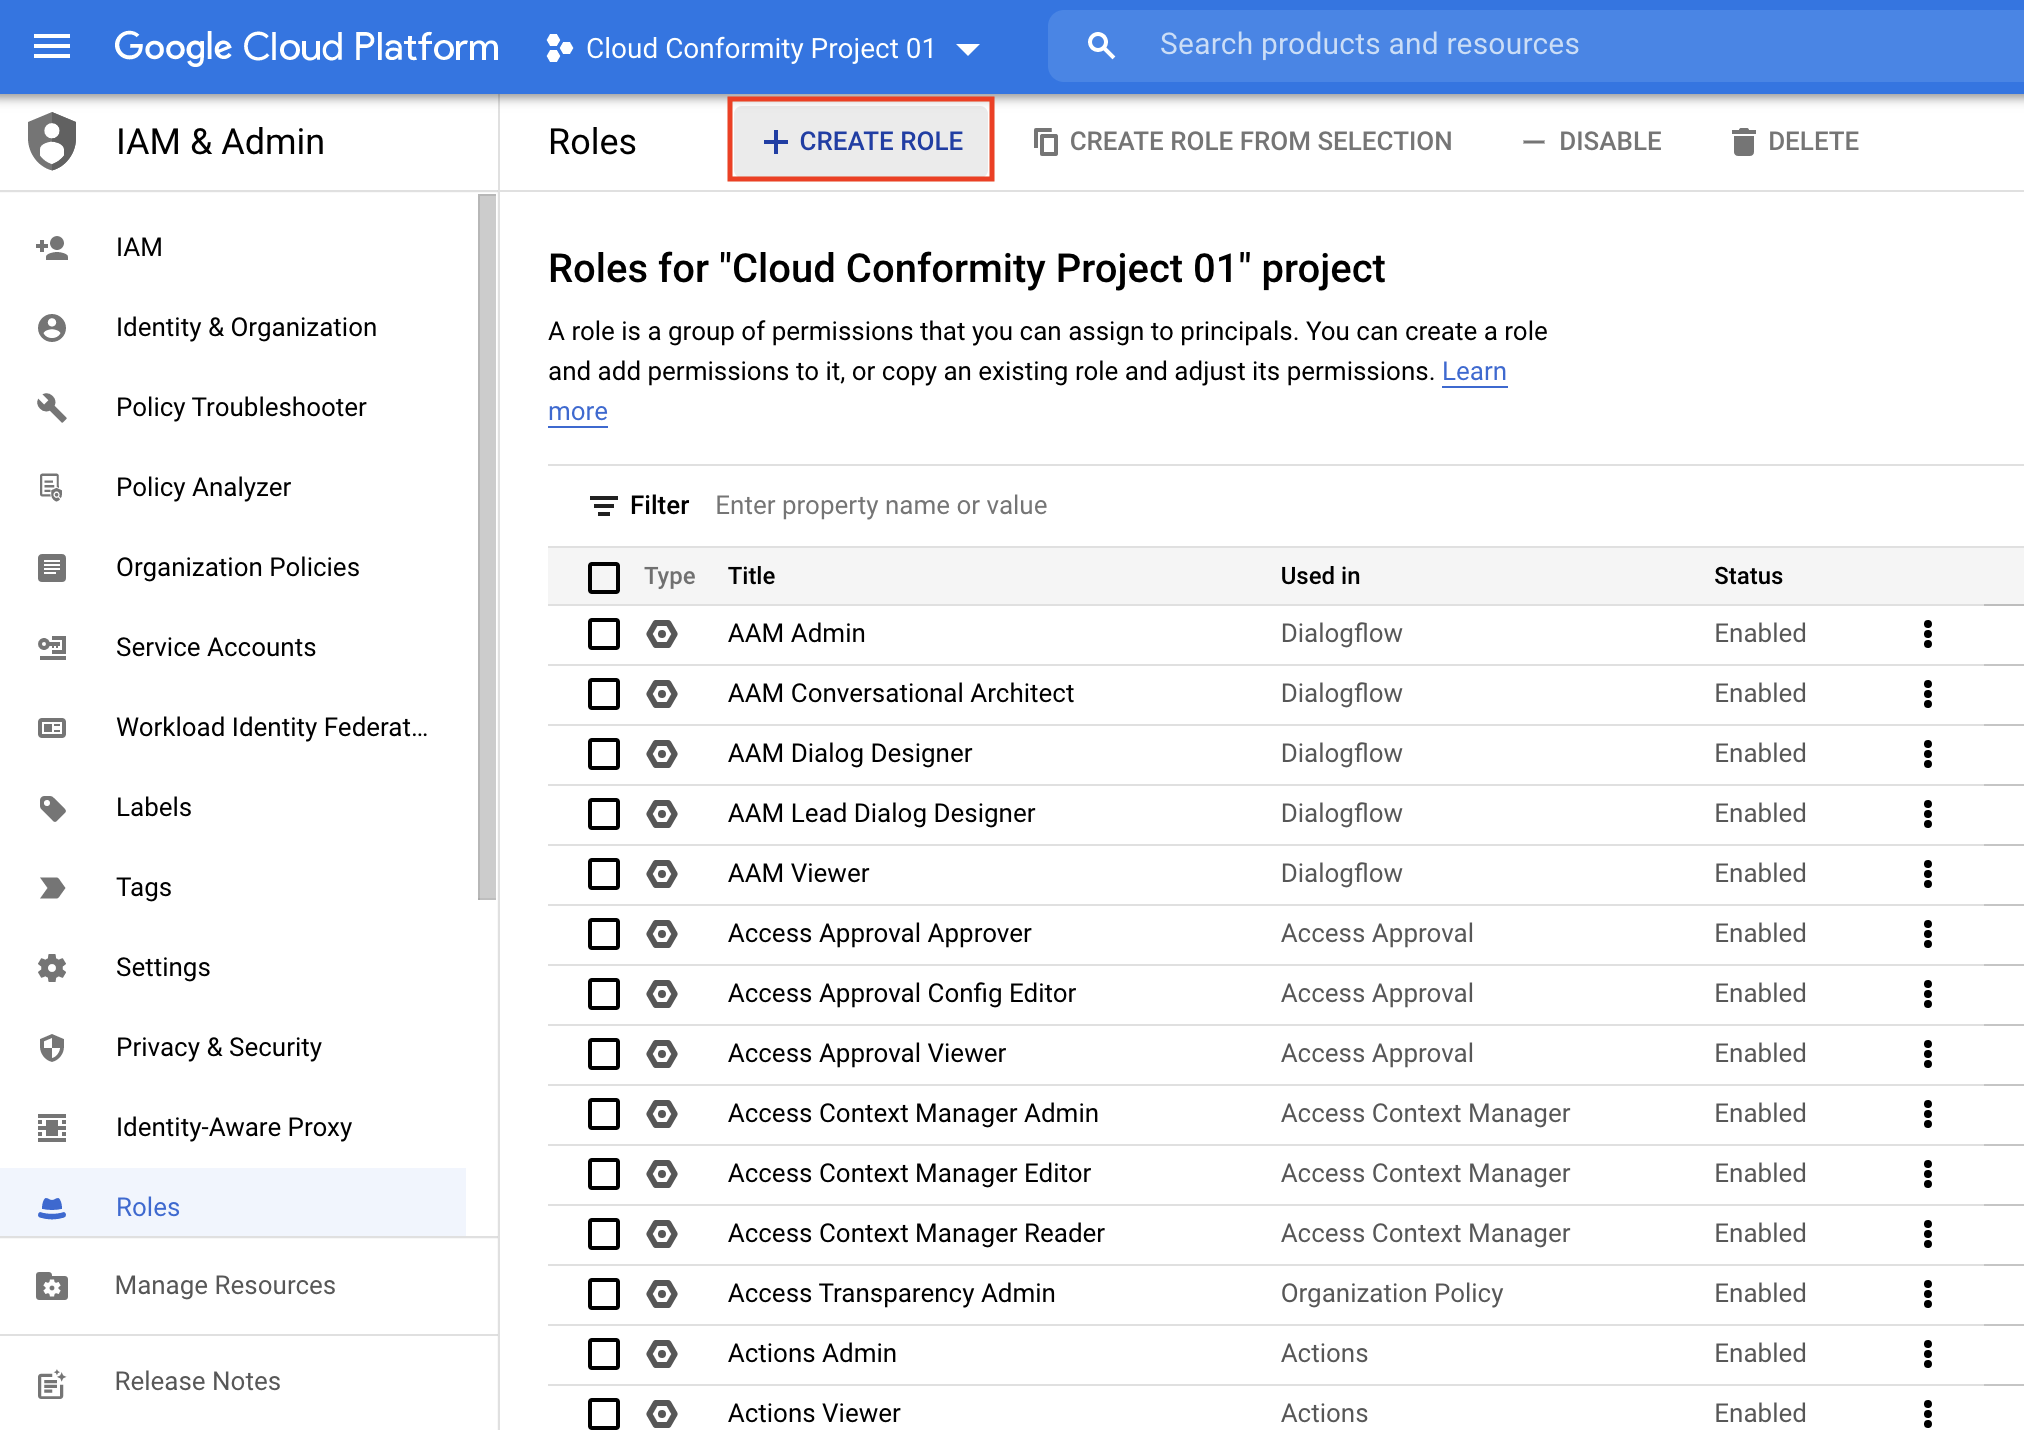2024x1430 pixels.
Task: Click the CREATE ROLE button
Action: coord(861,141)
